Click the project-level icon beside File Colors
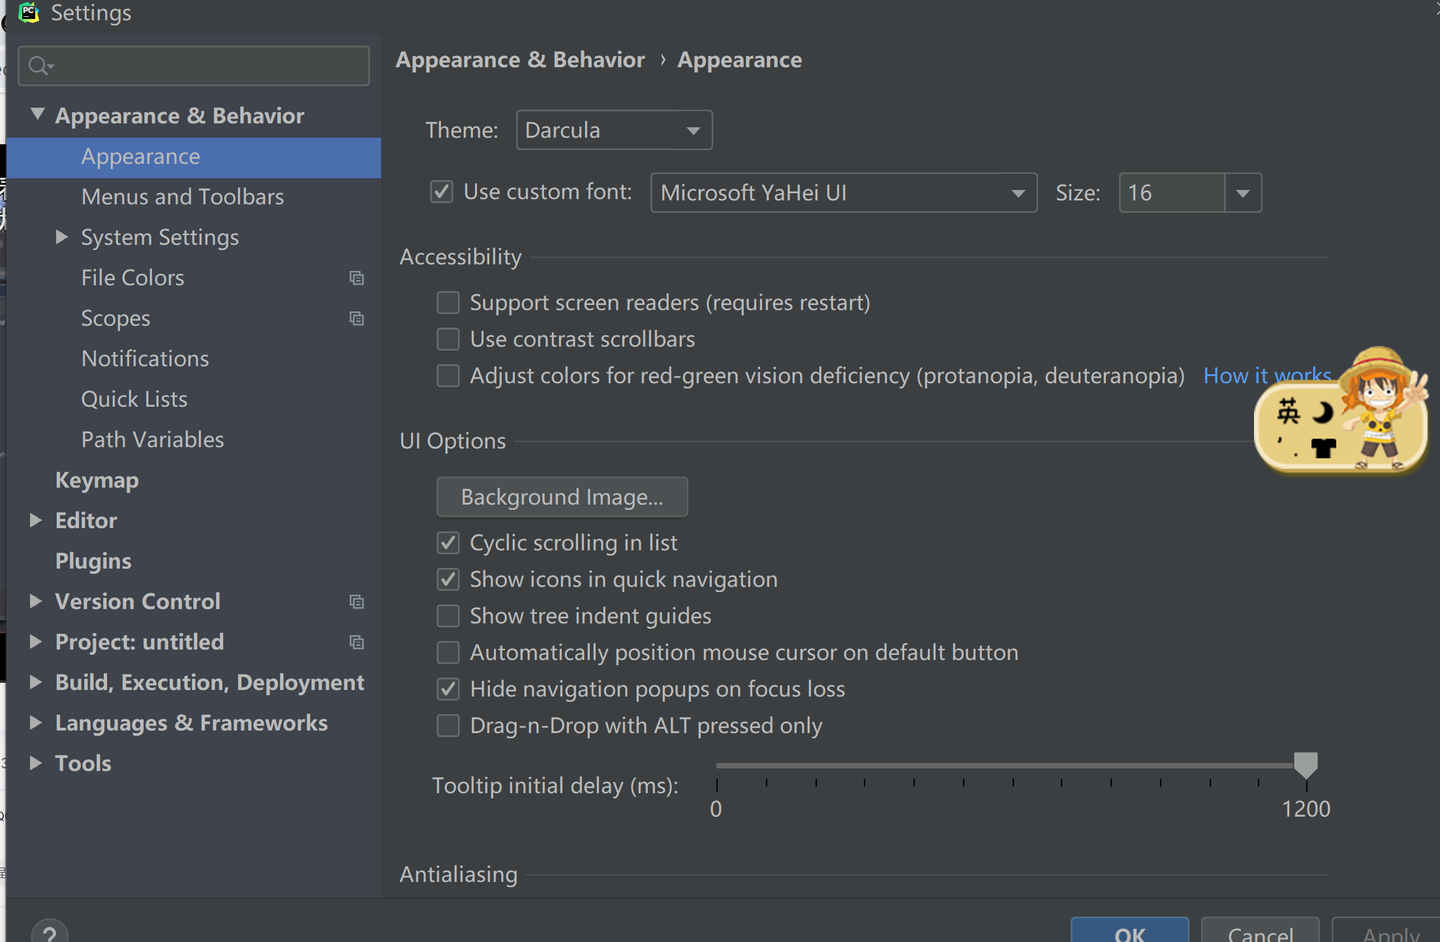This screenshot has width=1440, height=942. click(356, 278)
